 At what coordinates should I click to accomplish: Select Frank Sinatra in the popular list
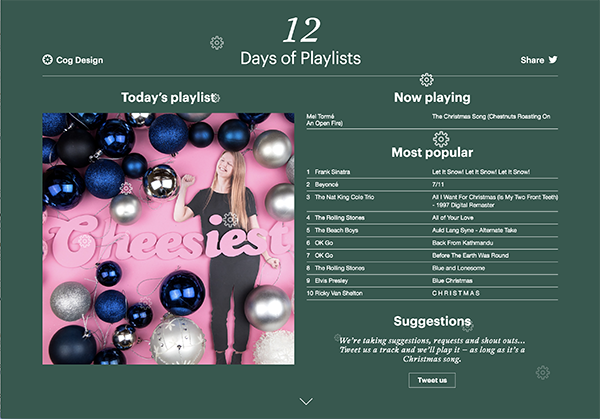pos(332,172)
